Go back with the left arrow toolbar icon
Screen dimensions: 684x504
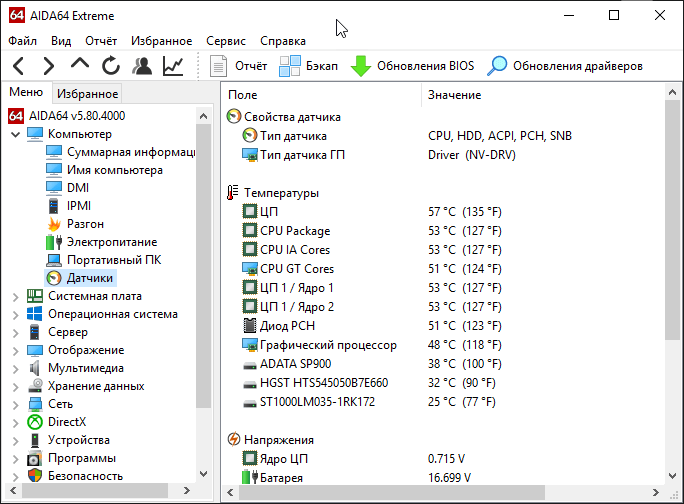(18, 66)
